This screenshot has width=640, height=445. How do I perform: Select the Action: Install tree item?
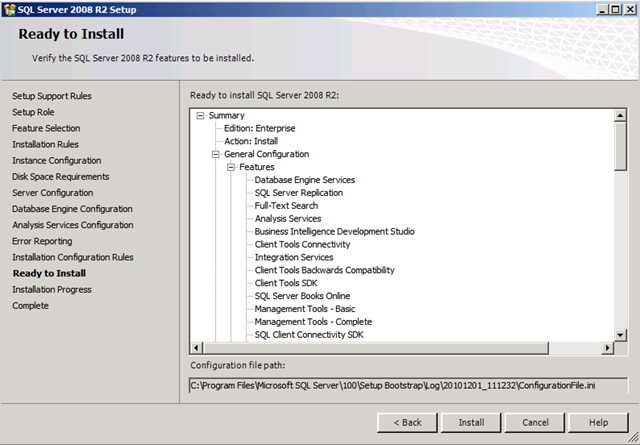(x=251, y=141)
